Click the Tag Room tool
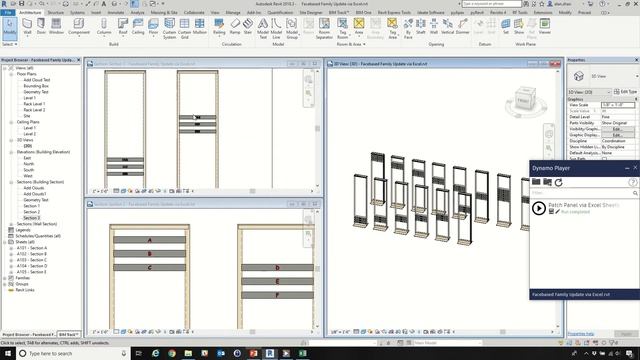640x360 pixels. 342,29
